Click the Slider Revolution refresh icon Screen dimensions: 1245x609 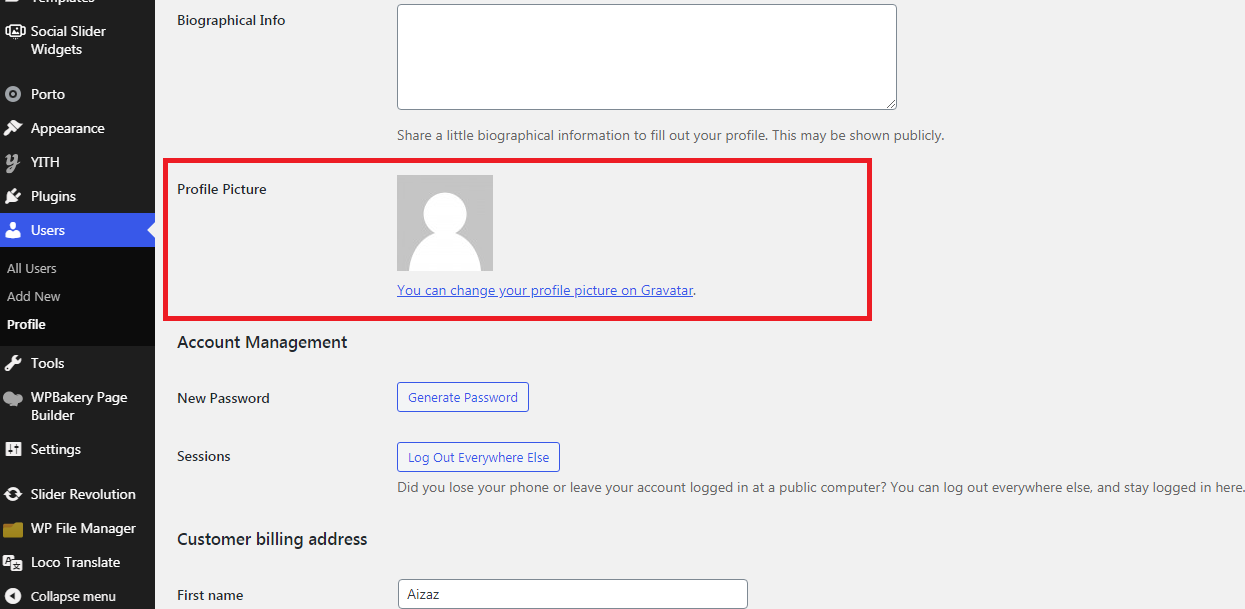click(13, 494)
